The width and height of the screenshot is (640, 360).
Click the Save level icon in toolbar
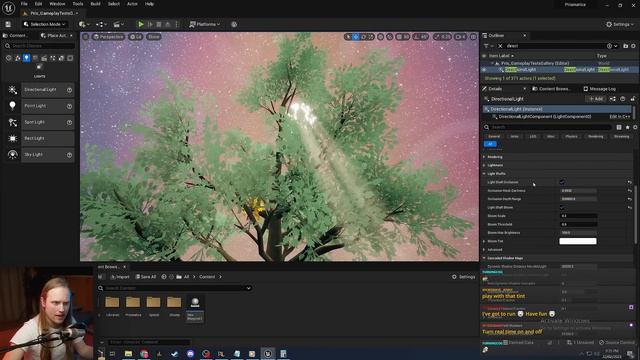[x=8, y=24]
